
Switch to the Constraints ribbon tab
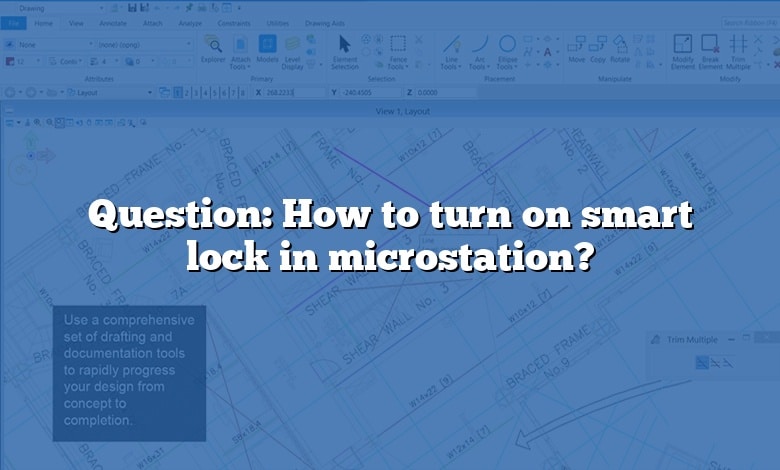click(234, 23)
